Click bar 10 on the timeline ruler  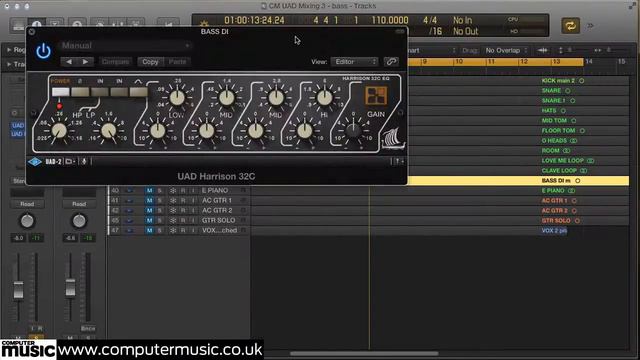tap(459, 61)
